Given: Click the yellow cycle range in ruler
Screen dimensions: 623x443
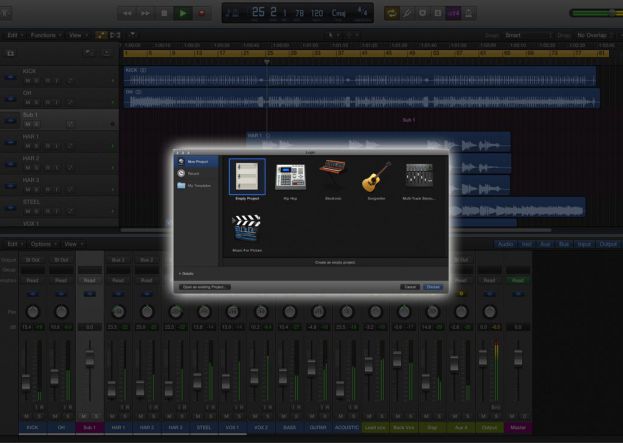Looking at the screenshot, I should (366, 53).
